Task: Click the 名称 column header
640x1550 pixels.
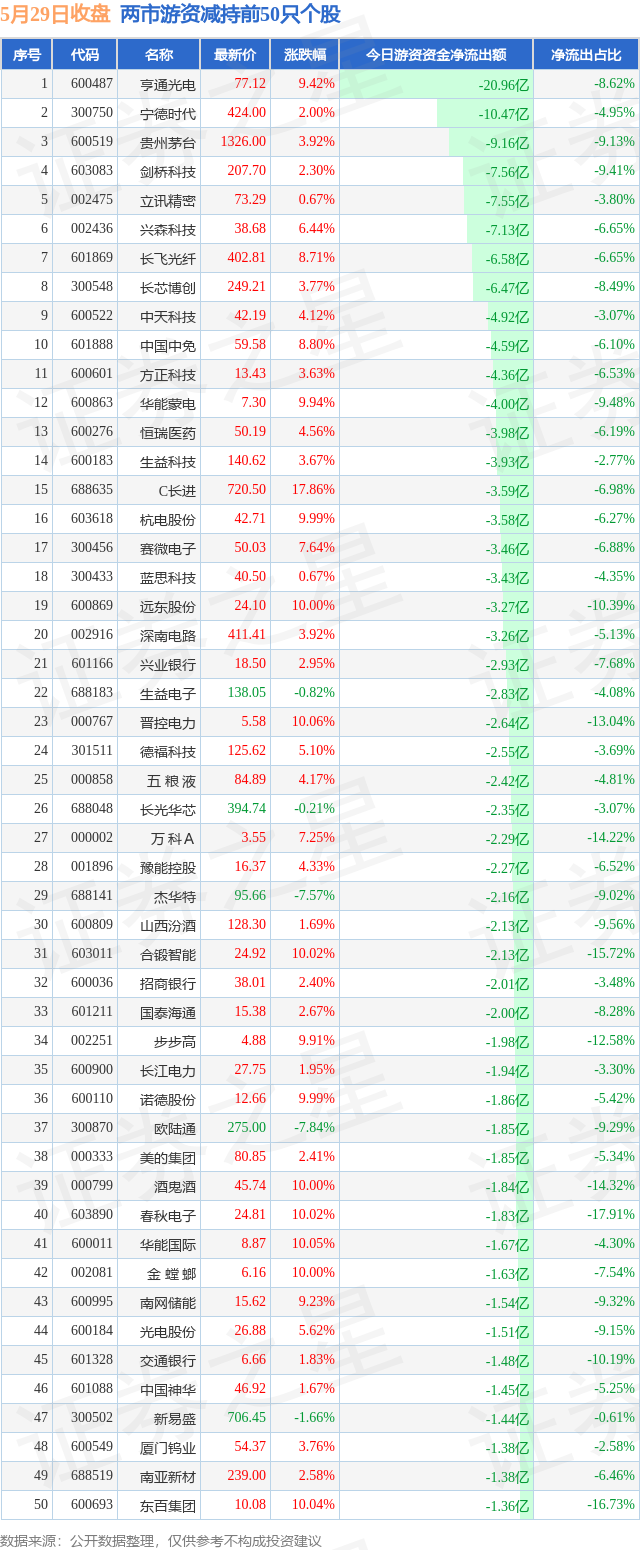Action: [x=158, y=55]
